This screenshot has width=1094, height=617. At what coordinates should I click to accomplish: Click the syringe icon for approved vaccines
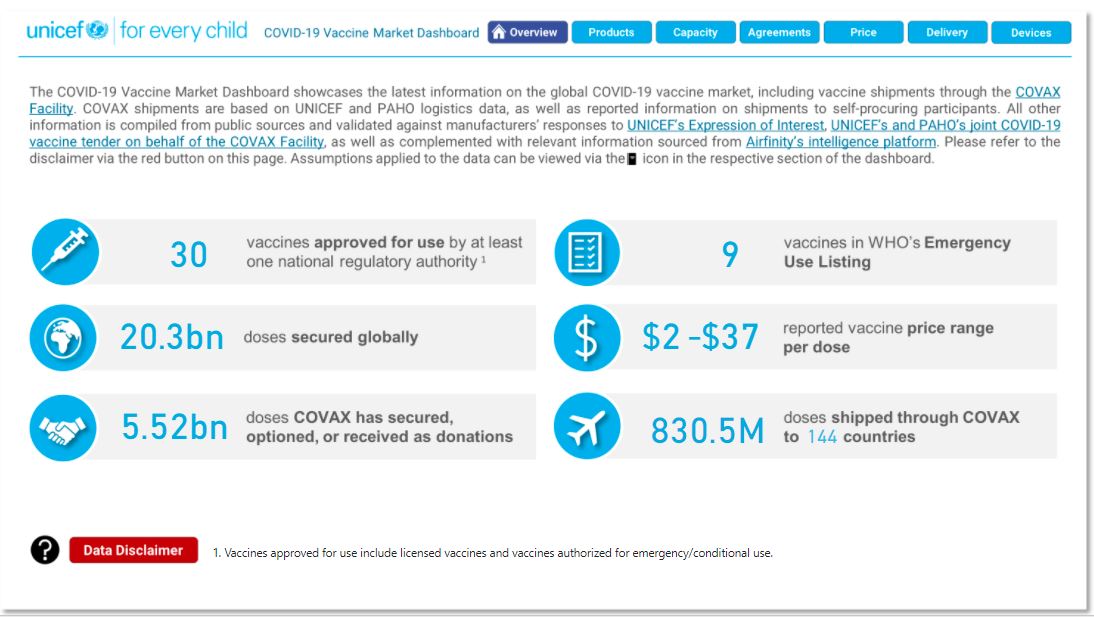click(x=65, y=251)
